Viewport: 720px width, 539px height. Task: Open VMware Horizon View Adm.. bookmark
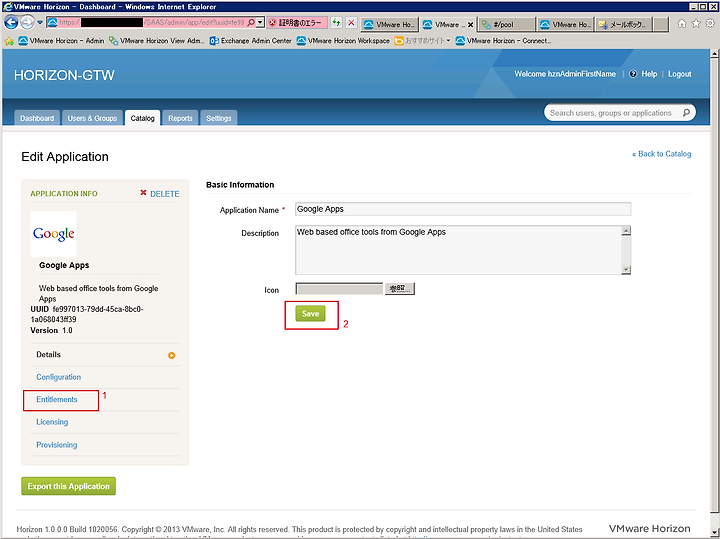(156, 41)
